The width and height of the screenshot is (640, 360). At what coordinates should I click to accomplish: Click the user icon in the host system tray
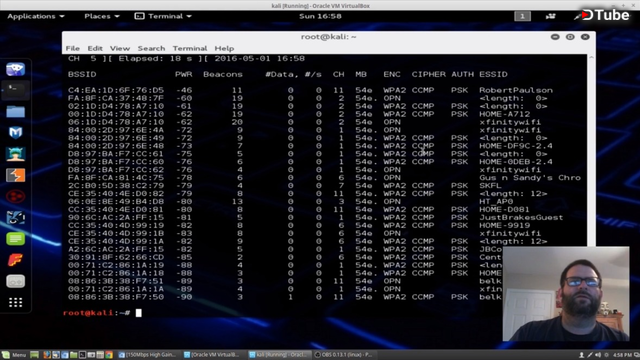(x=582, y=355)
